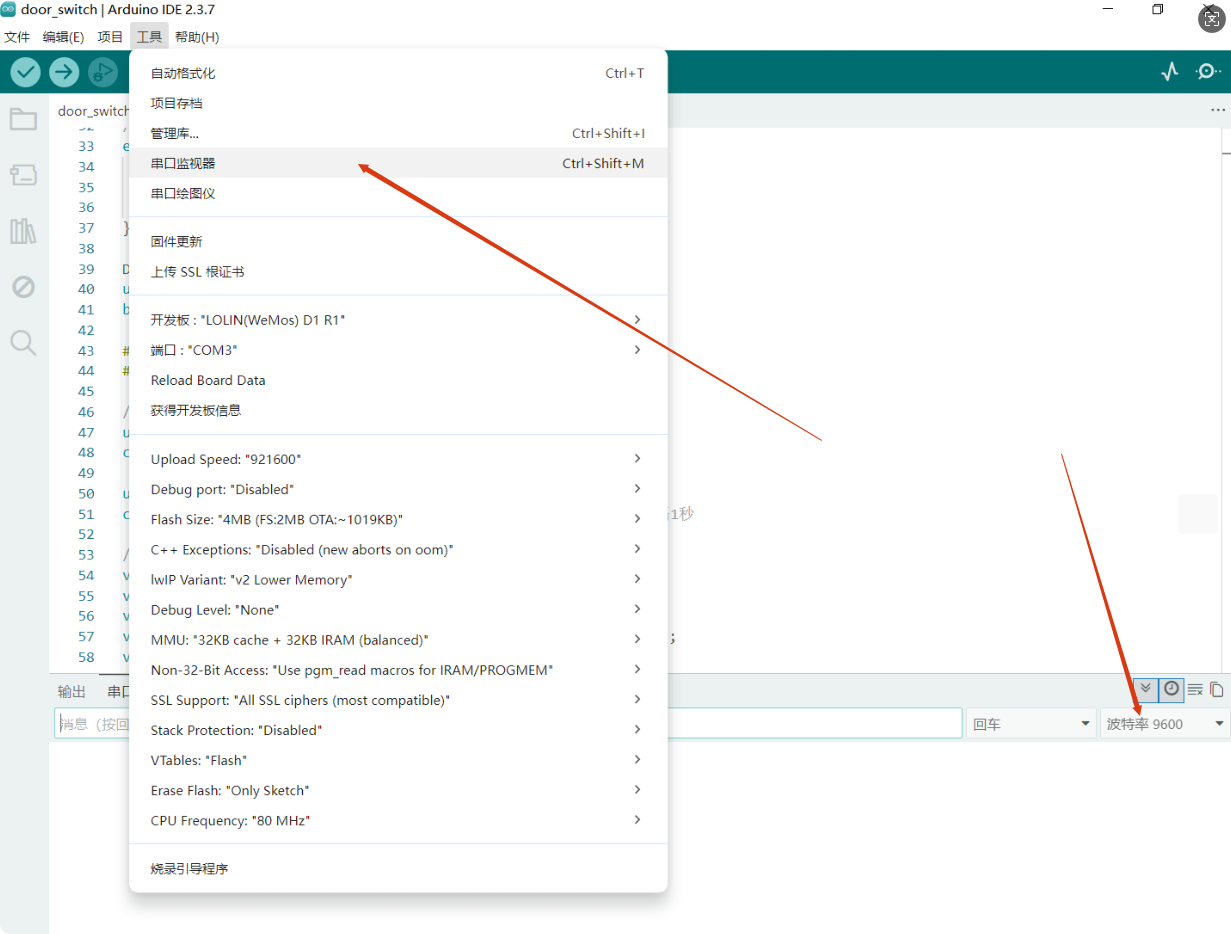The height and width of the screenshot is (934, 1231).
Task: Choose 固件更新 from the menu
Action: (x=398, y=241)
